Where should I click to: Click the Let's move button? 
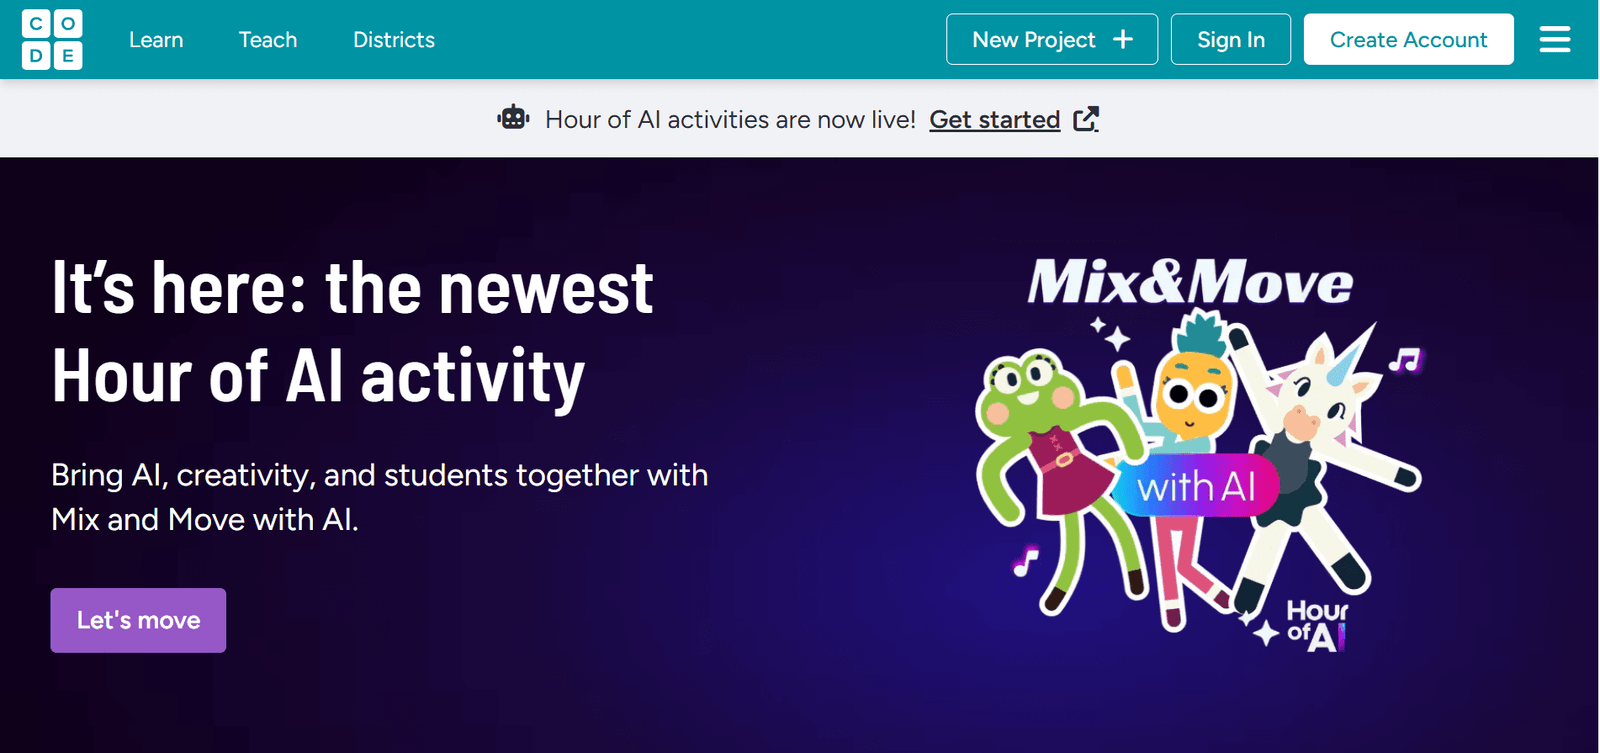tap(138, 620)
